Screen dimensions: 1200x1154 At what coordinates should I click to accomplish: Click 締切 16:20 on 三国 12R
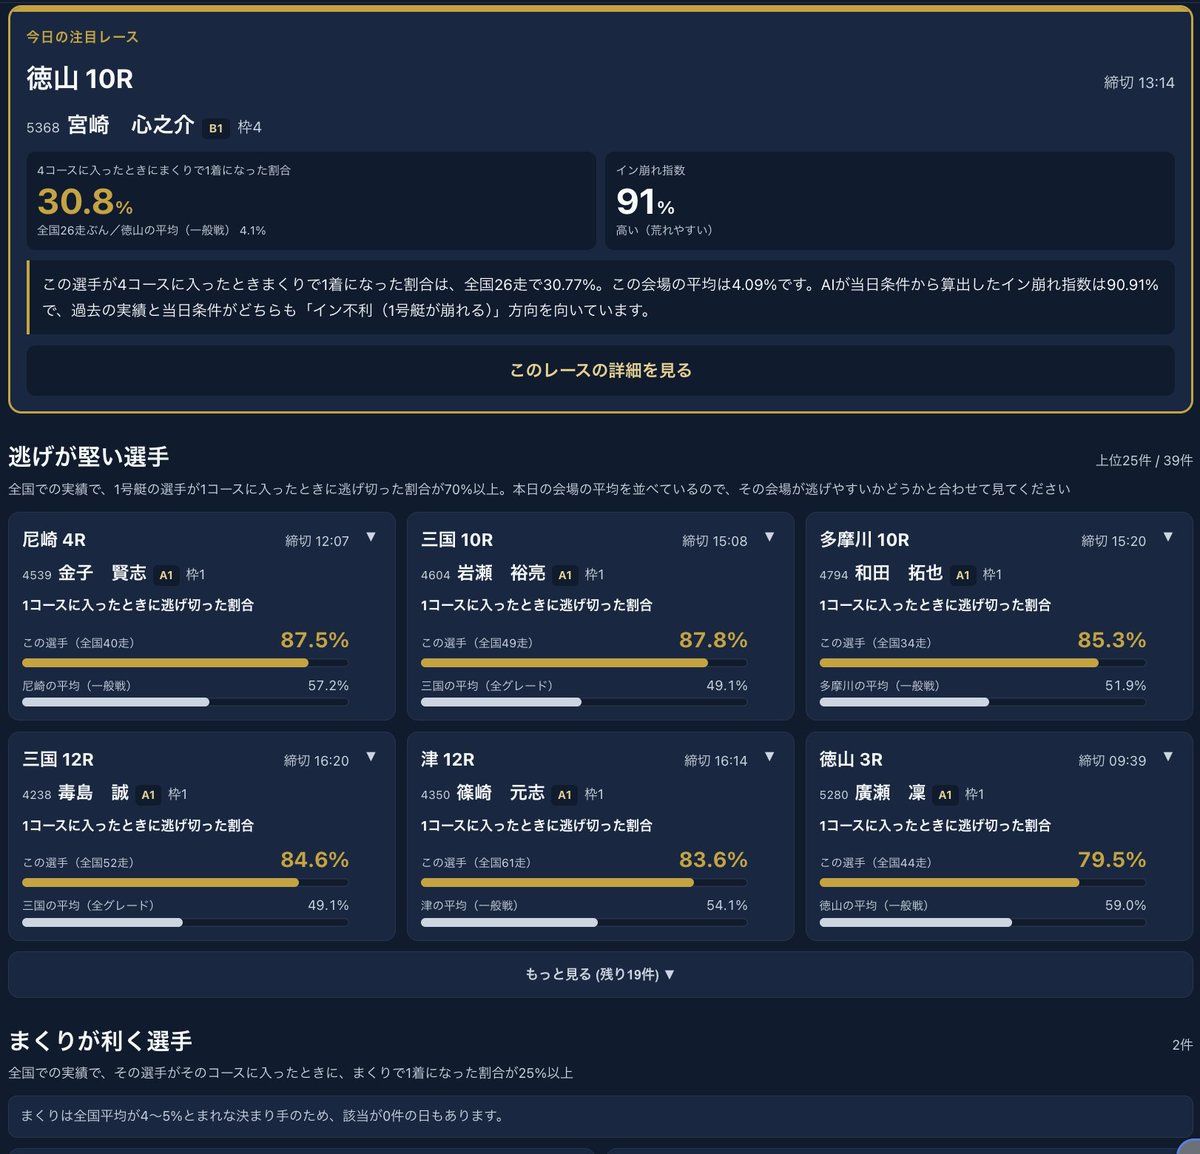tap(317, 761)
